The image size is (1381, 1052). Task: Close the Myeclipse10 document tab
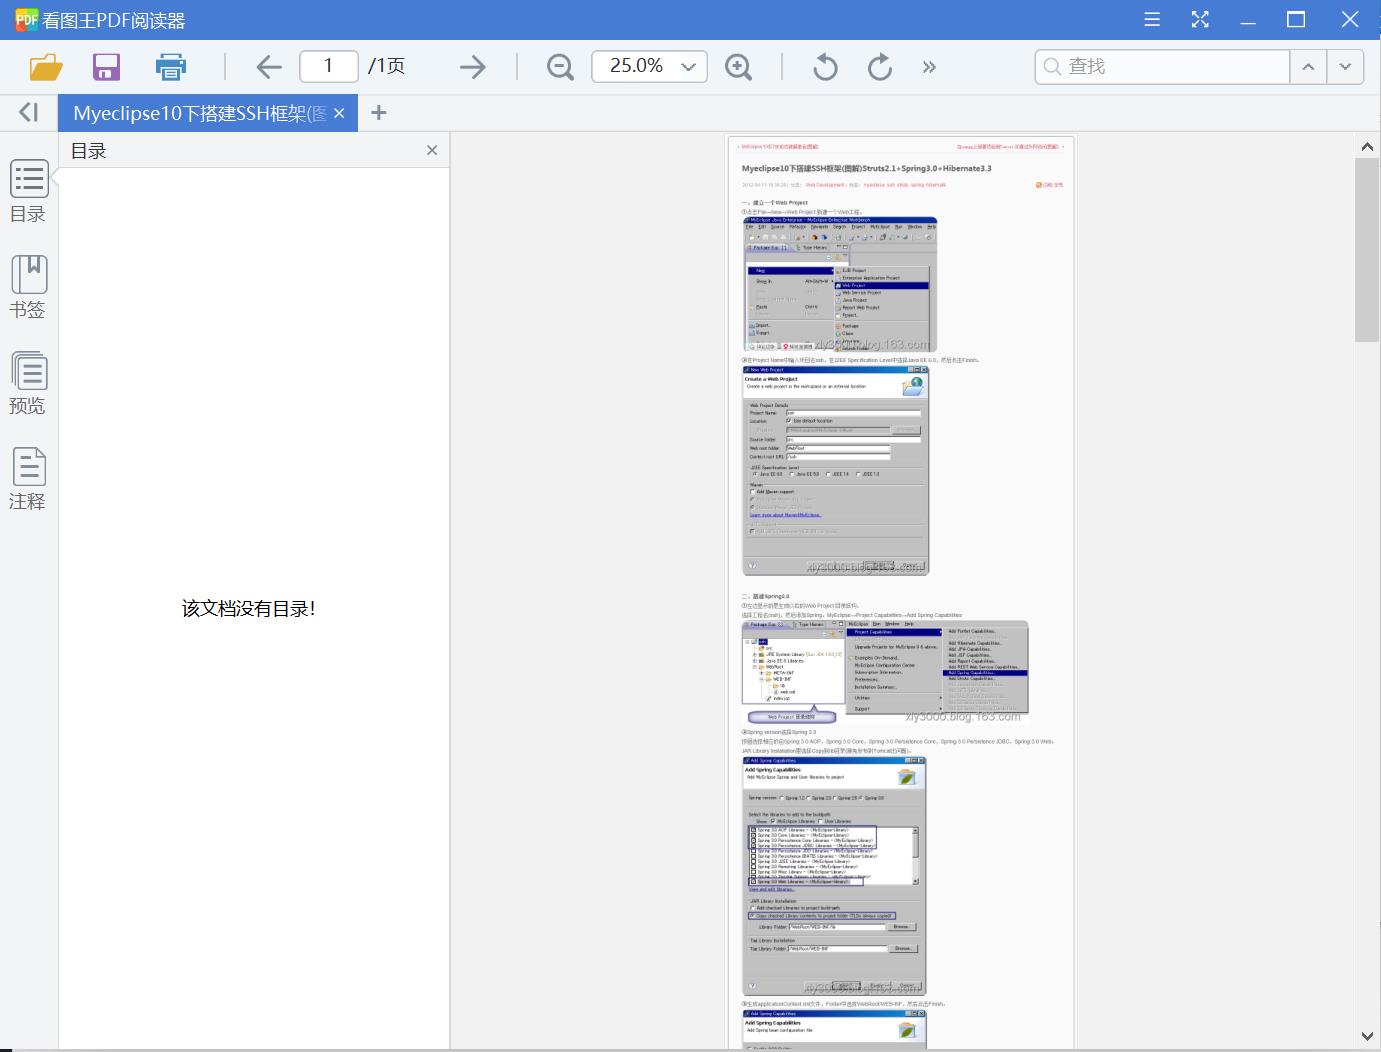[339, 113]
